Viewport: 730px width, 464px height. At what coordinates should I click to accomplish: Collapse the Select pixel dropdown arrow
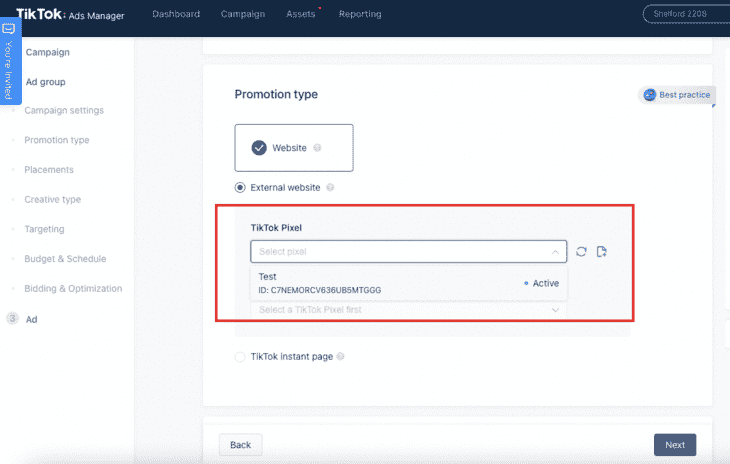click(x=555, y=252)
